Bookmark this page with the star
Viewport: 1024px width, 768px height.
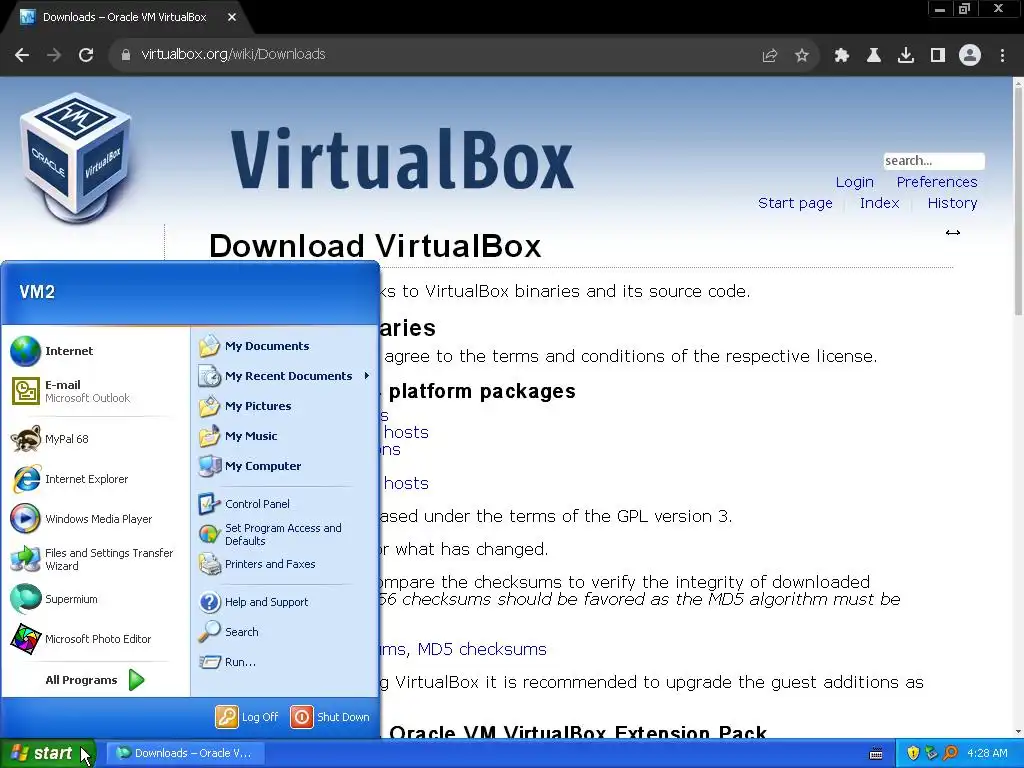click(x=802, y=56)
